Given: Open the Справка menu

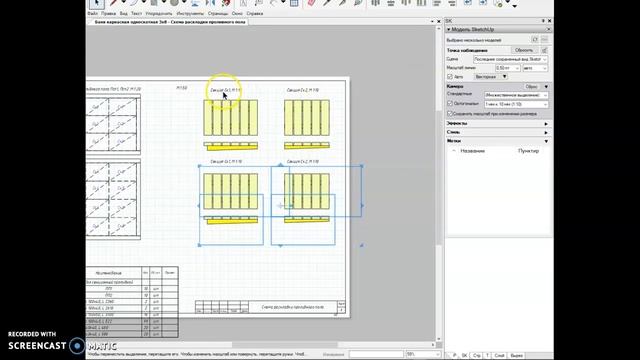Looking at the screenshot, I should (x=255, y=13).
